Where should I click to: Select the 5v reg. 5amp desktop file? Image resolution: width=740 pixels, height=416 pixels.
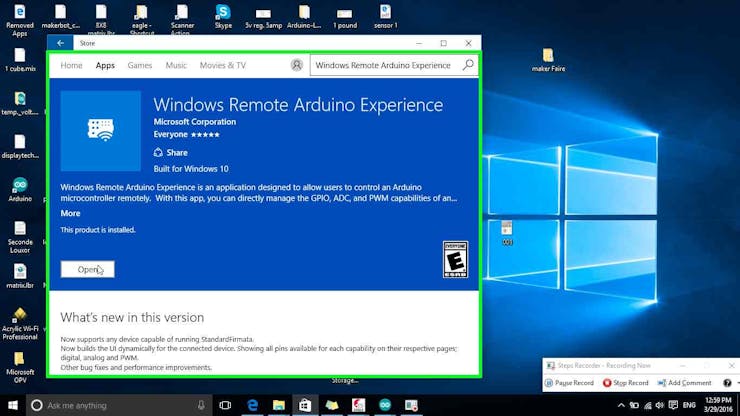[263, 17]
